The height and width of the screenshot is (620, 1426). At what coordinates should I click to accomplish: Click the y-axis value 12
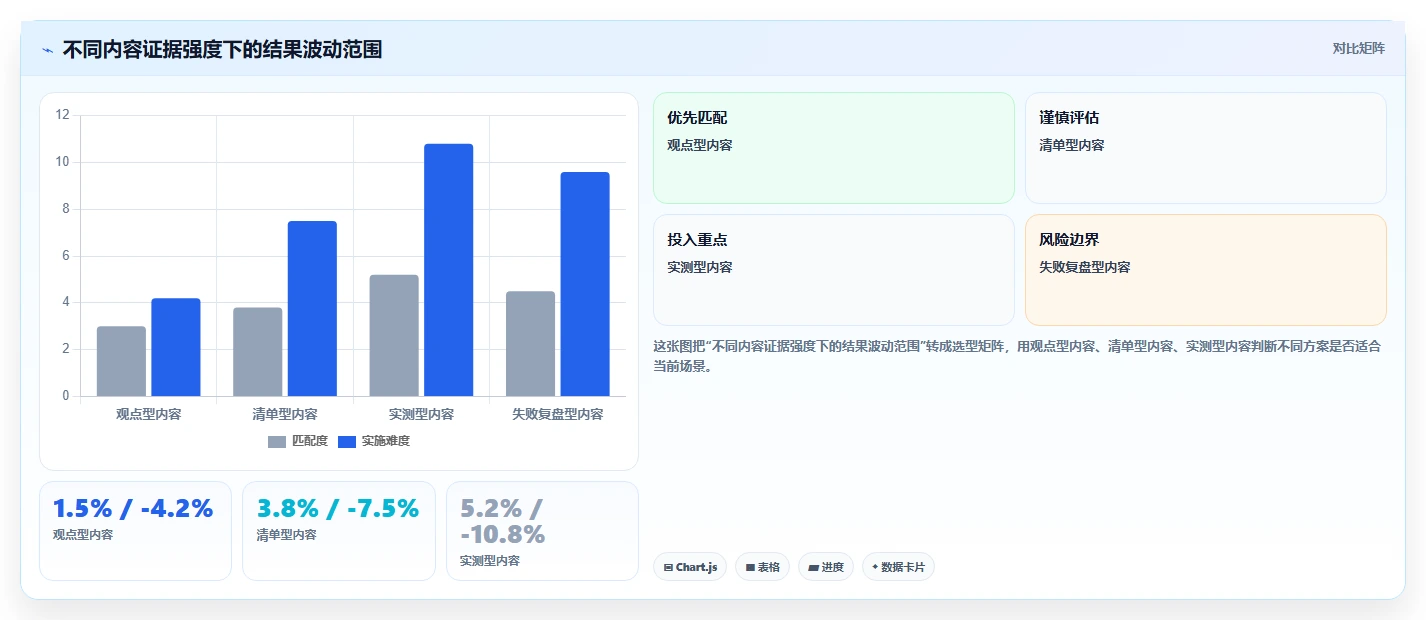63,115
